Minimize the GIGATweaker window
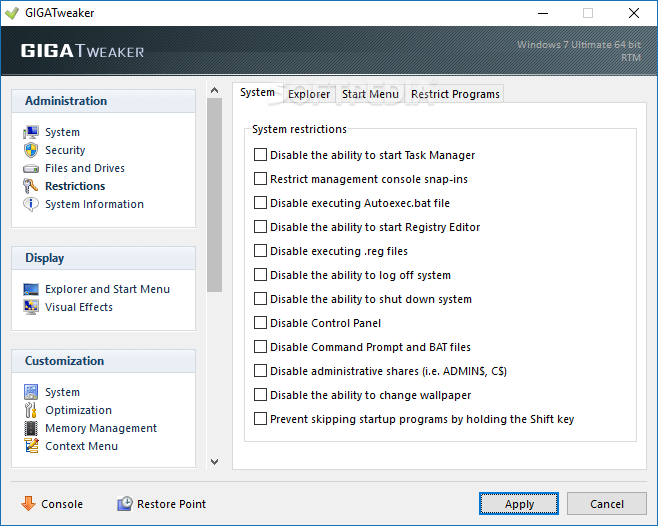 [543, 13]
